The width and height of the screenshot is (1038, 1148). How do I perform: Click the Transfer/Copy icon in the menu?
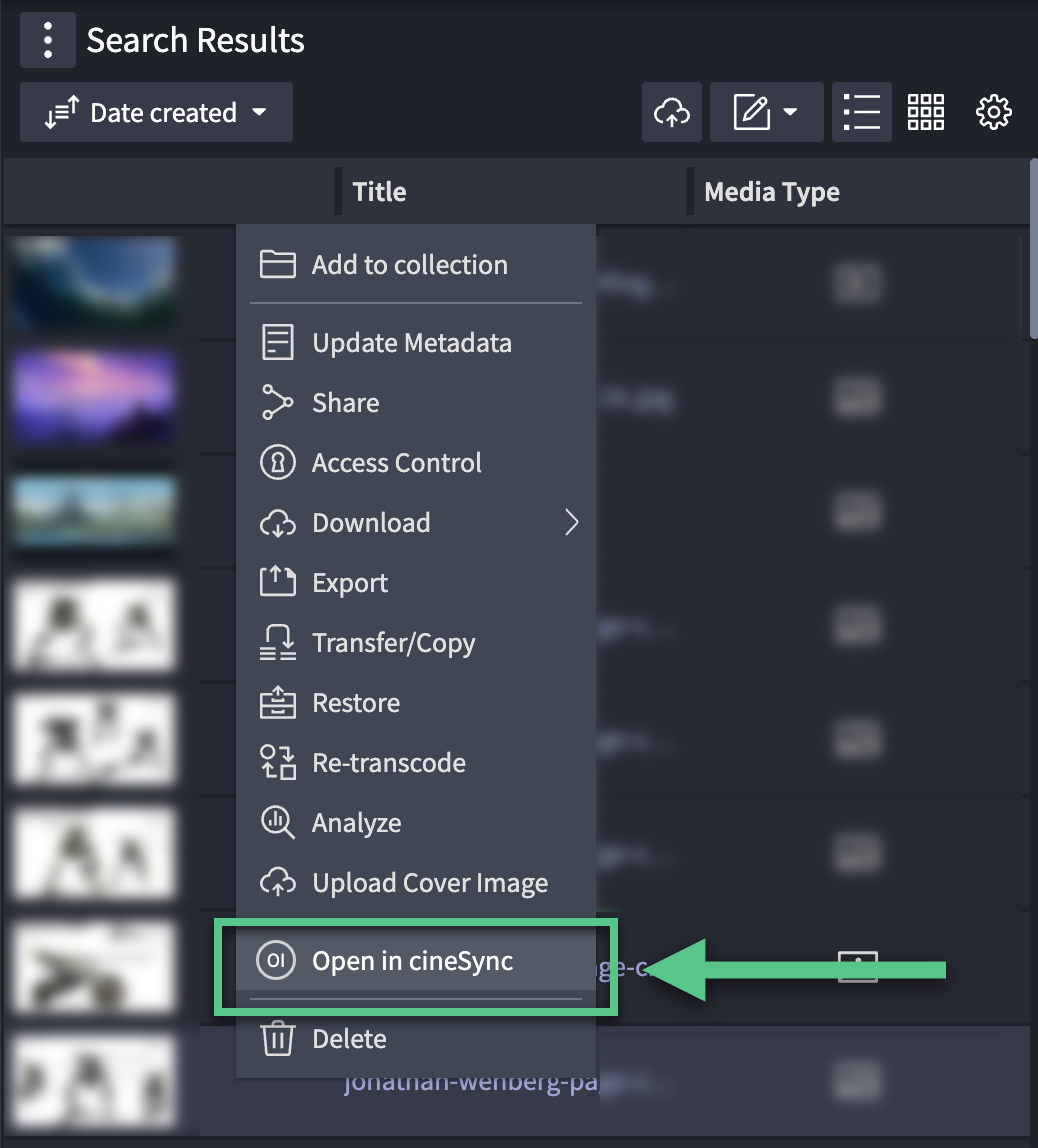(278, 642)
